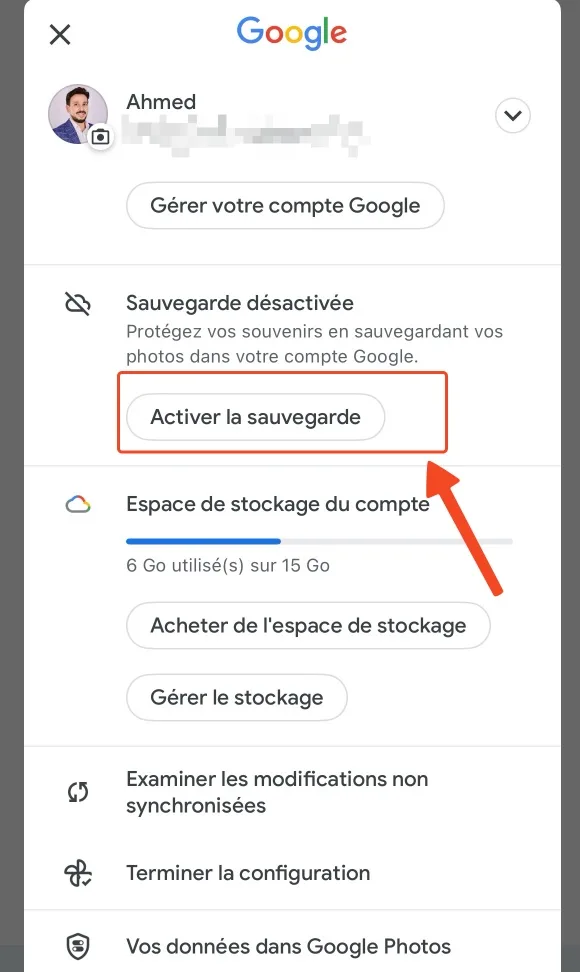Click Acheter de l'espace de stockage
This screenshot has height=972, width=580.
307,625
